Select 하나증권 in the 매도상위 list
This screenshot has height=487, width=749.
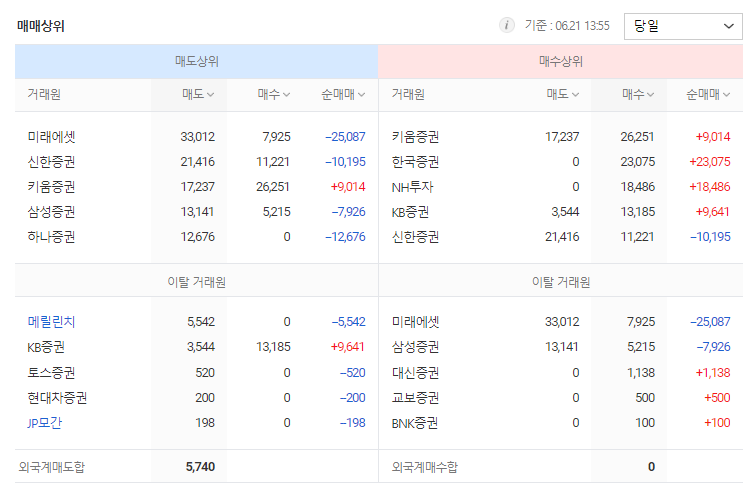tap(51, 237)
